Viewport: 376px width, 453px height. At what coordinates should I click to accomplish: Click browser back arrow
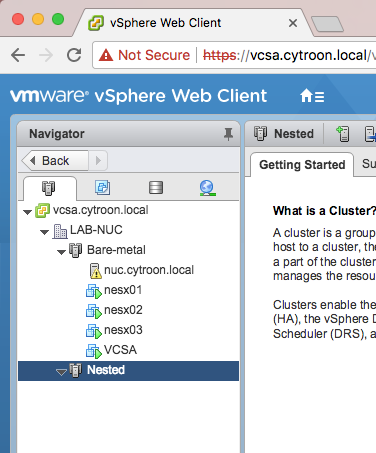point(18,55)
